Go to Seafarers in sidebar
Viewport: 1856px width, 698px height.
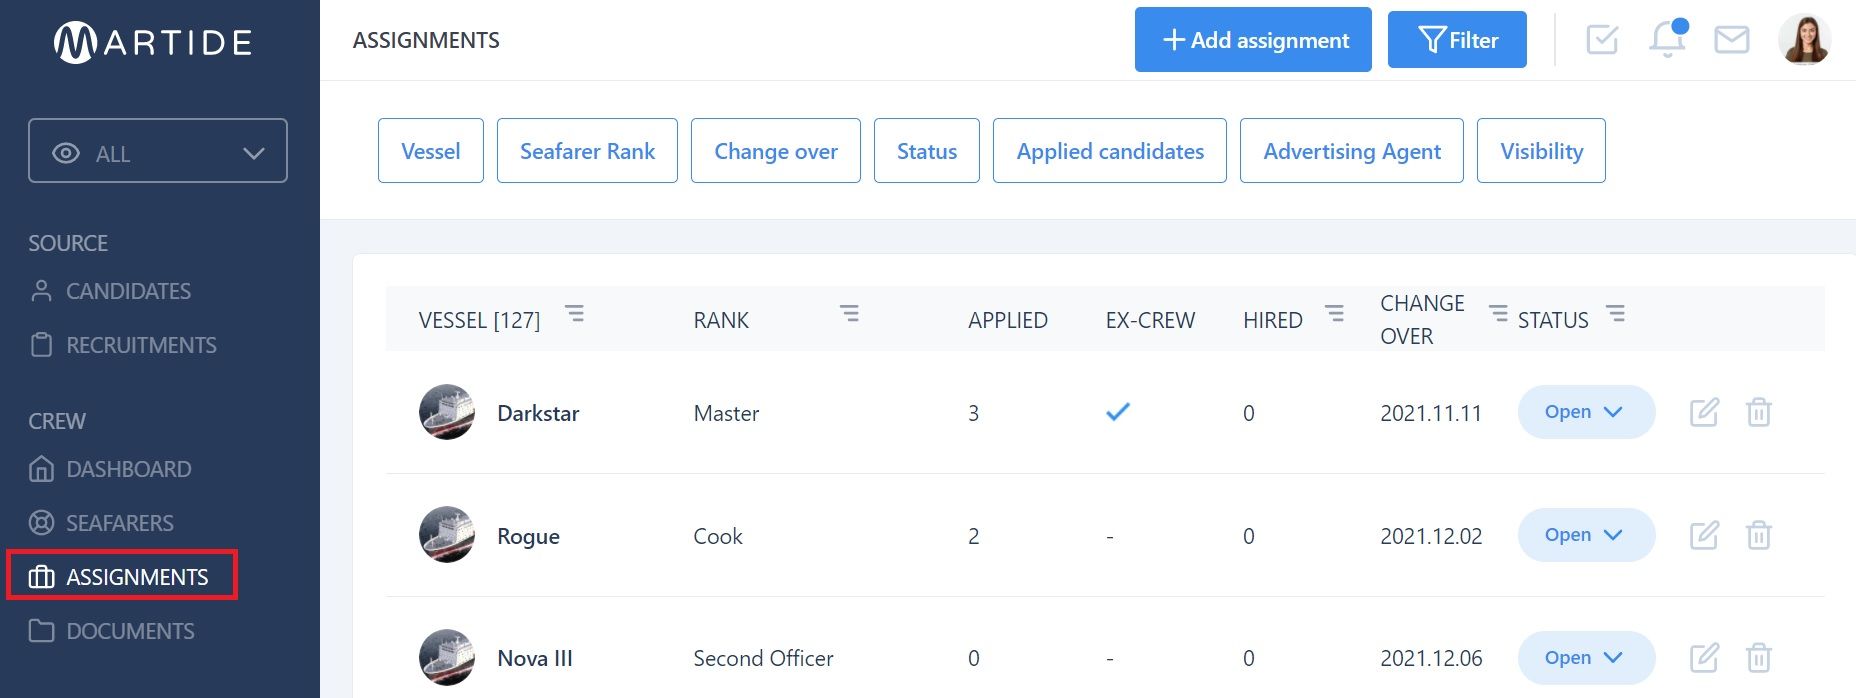pos(102,523)
